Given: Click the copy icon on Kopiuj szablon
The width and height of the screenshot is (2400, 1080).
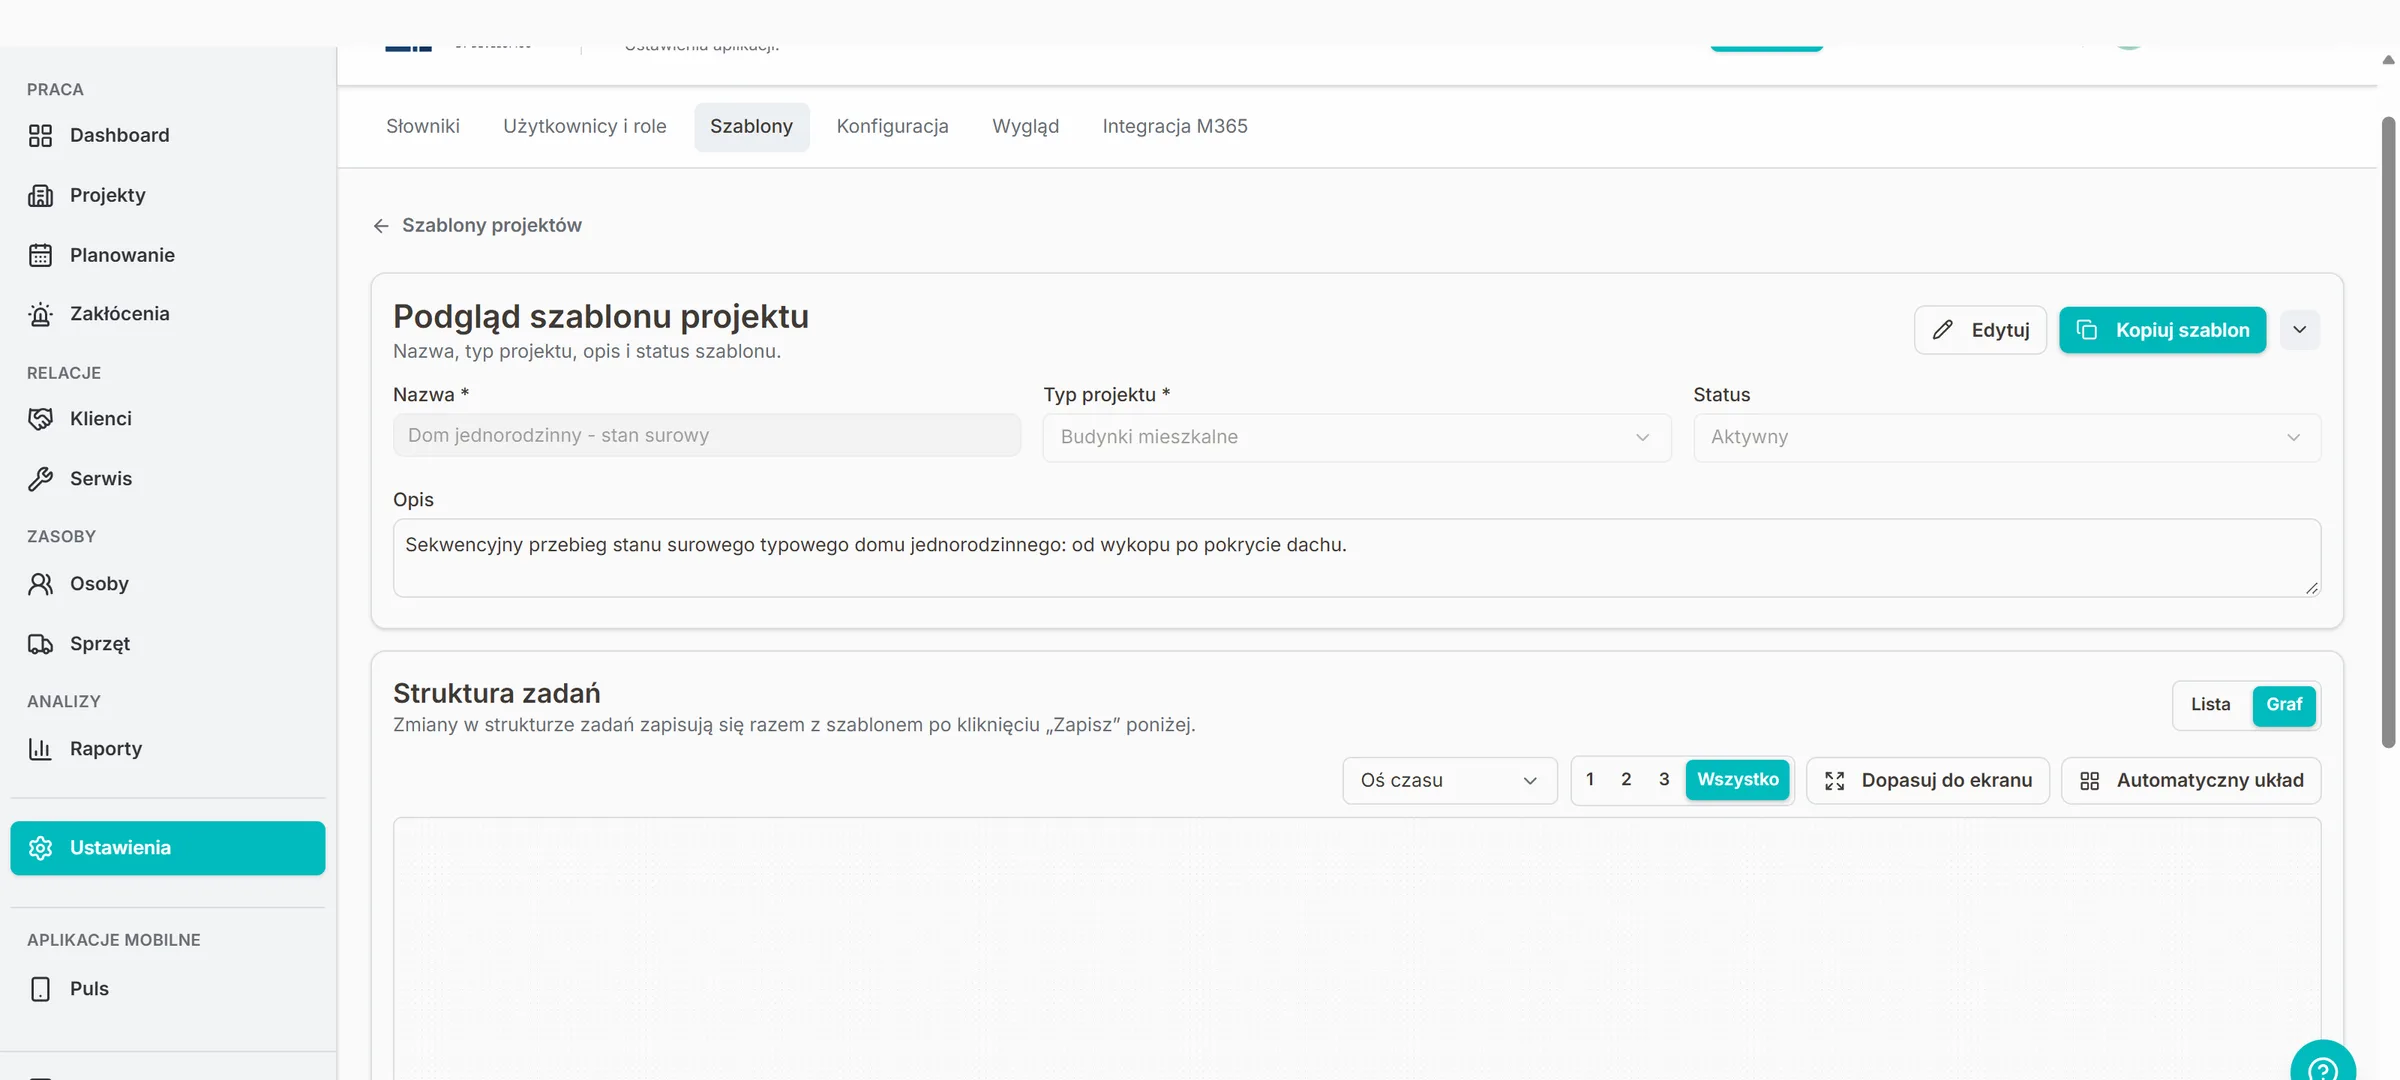Looking at the screenshot, I should click(x=2087, y=330).
